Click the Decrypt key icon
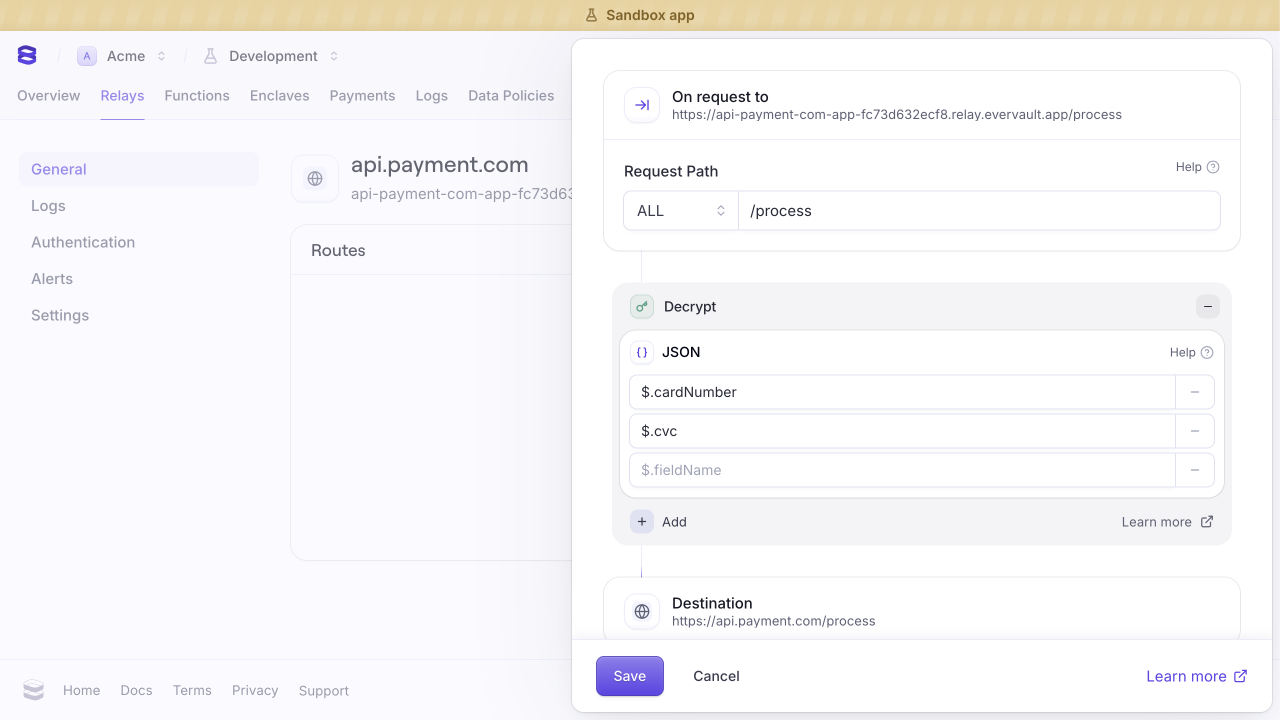Image resolution: width=1280 pixels, height=720 pixels. click(x=642, y=307)
